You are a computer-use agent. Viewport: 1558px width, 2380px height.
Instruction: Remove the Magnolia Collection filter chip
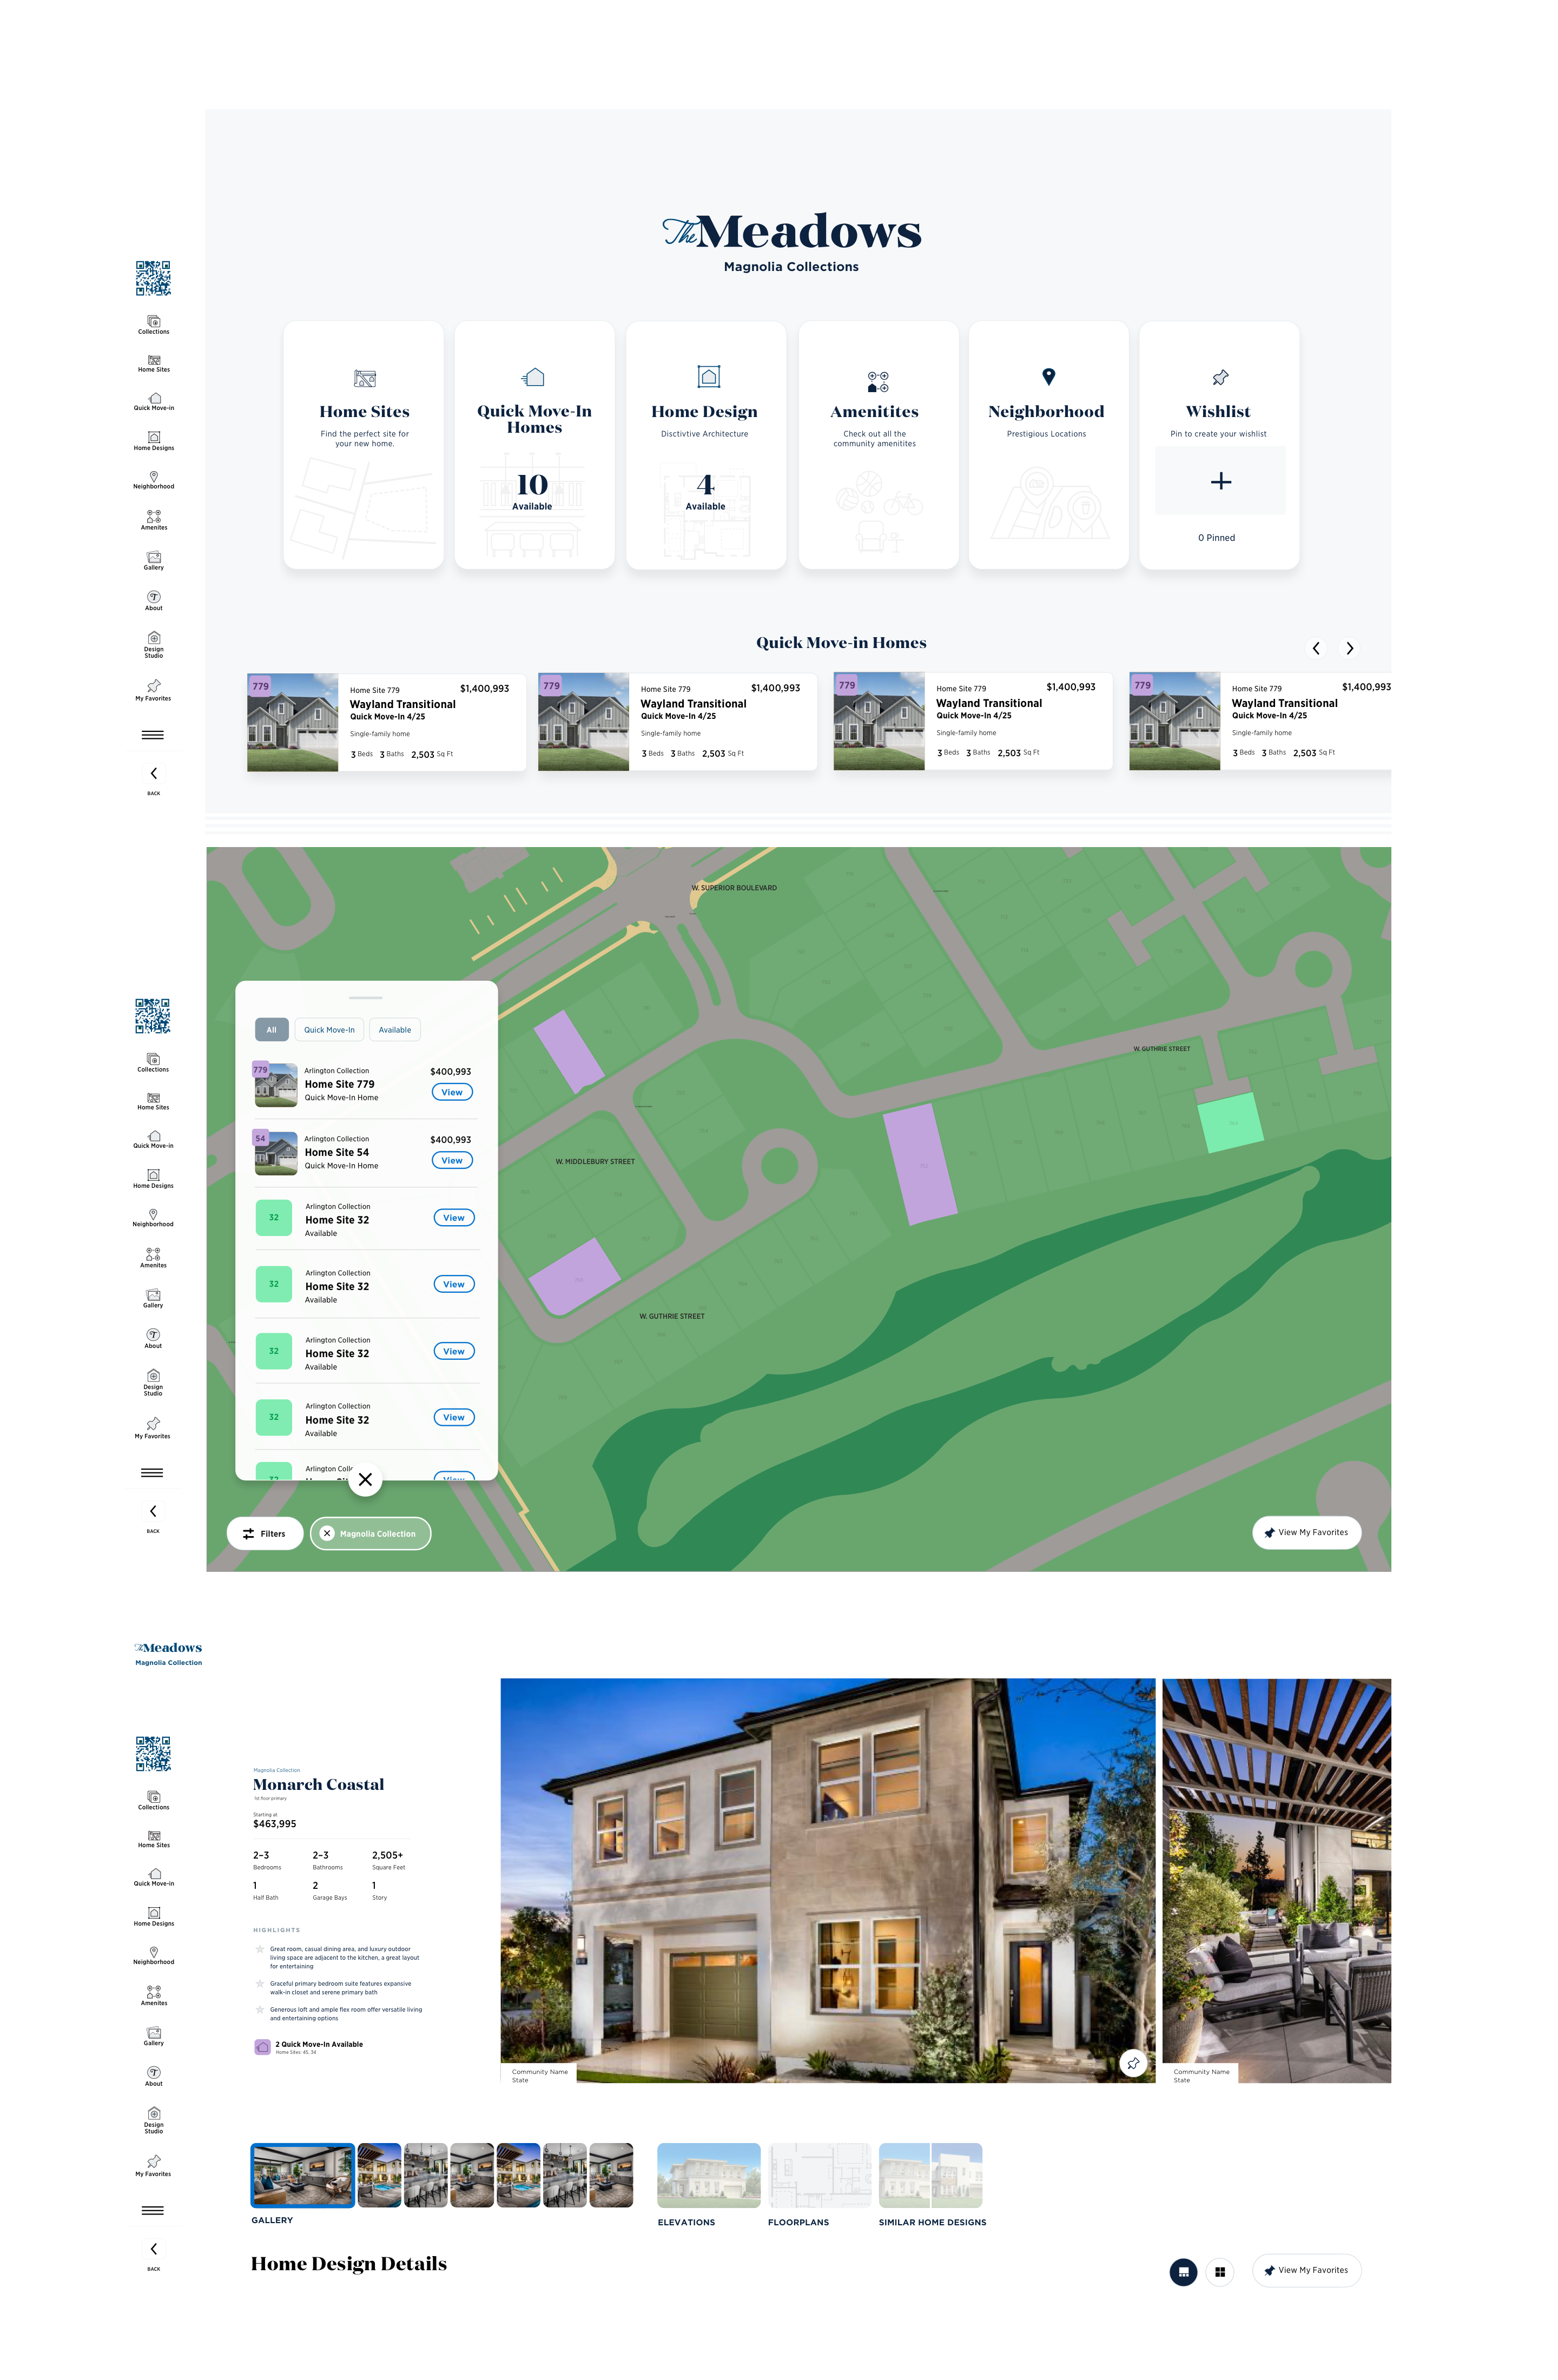tap(327, 1533)
